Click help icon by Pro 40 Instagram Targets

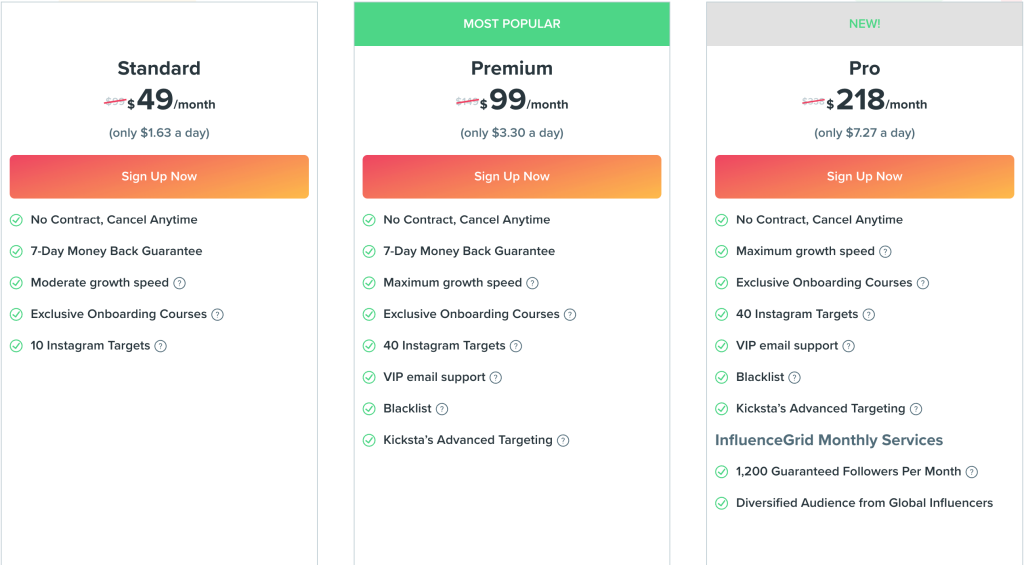[x=869, y=314]
